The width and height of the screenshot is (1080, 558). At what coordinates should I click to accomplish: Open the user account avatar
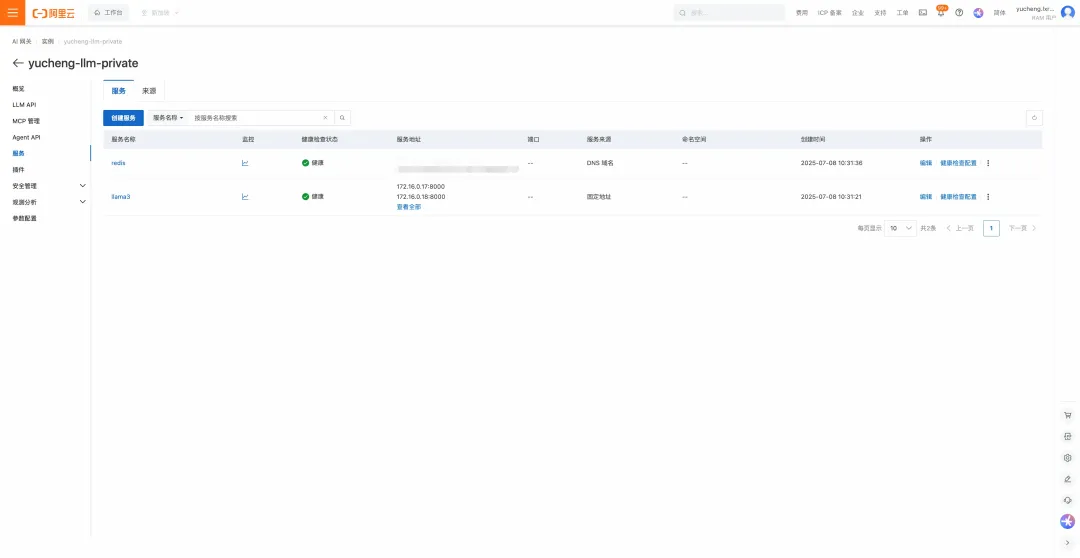[x=1067, y=12]
